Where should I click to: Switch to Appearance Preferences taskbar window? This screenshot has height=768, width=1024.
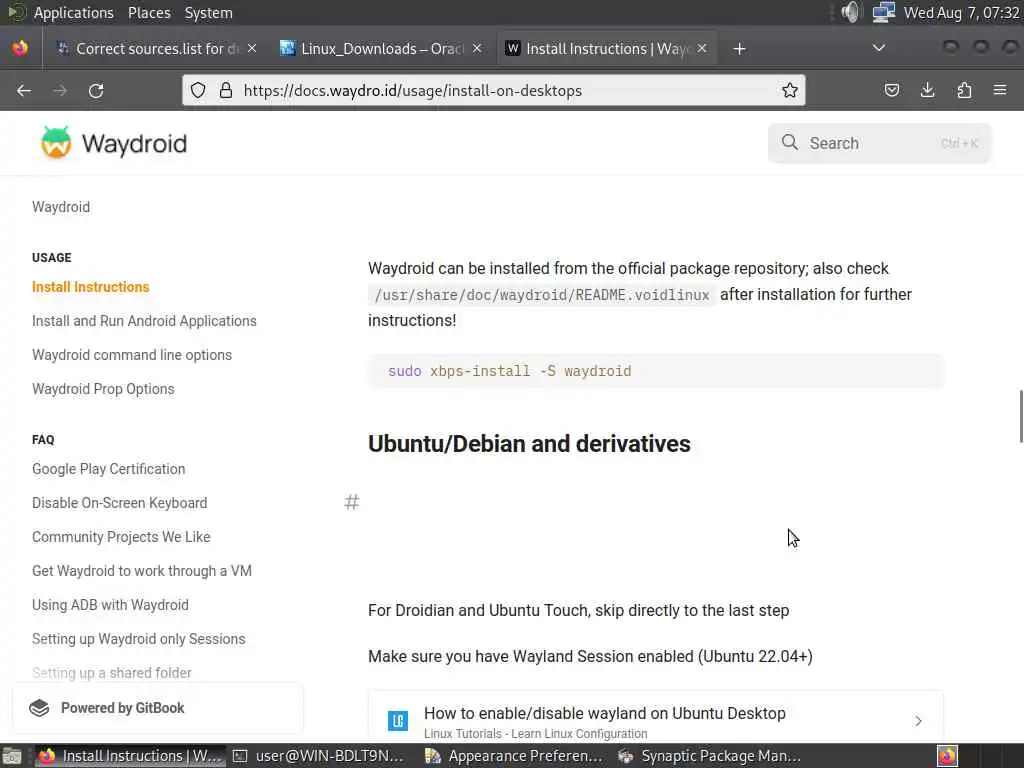pyautogui.click(x=513, y=756)
